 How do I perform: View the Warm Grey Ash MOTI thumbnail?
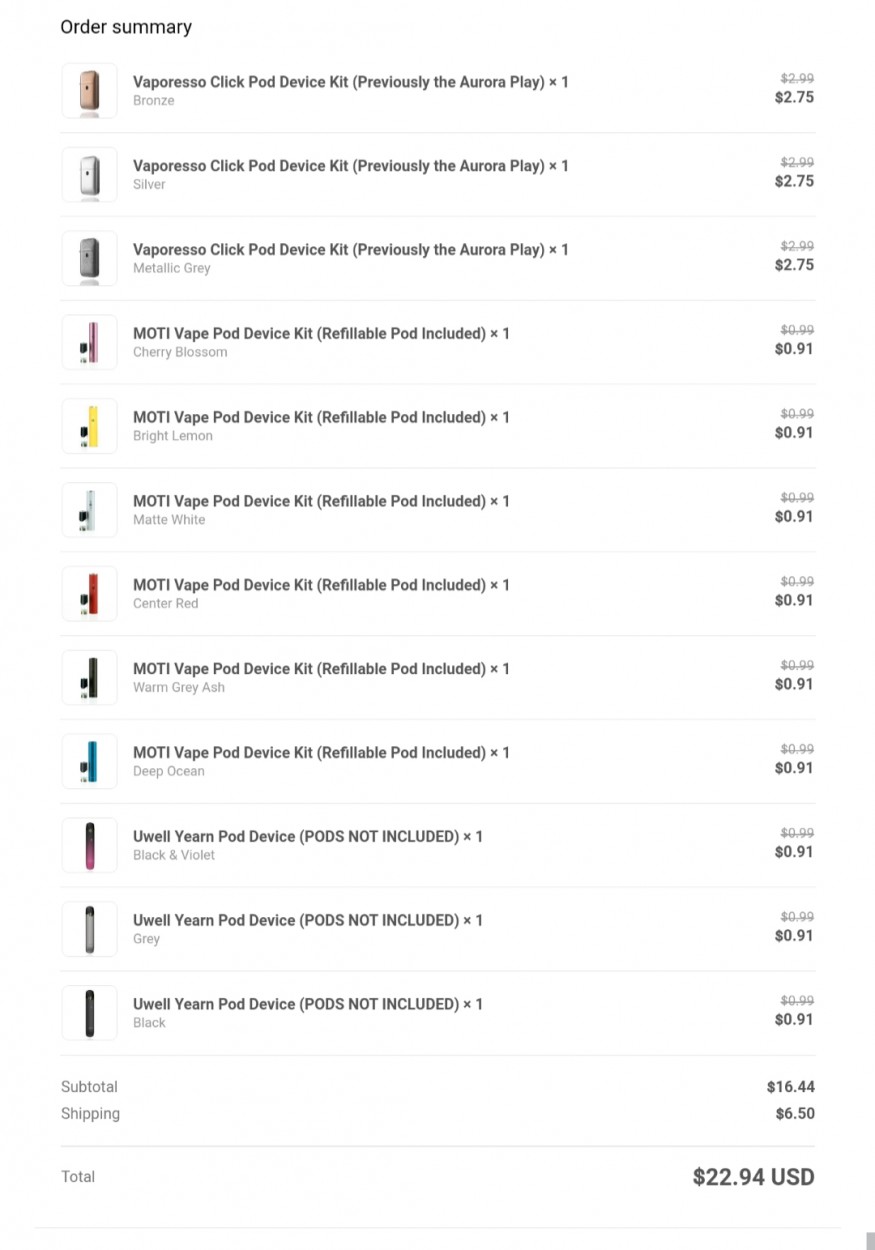tap(89, 678)
